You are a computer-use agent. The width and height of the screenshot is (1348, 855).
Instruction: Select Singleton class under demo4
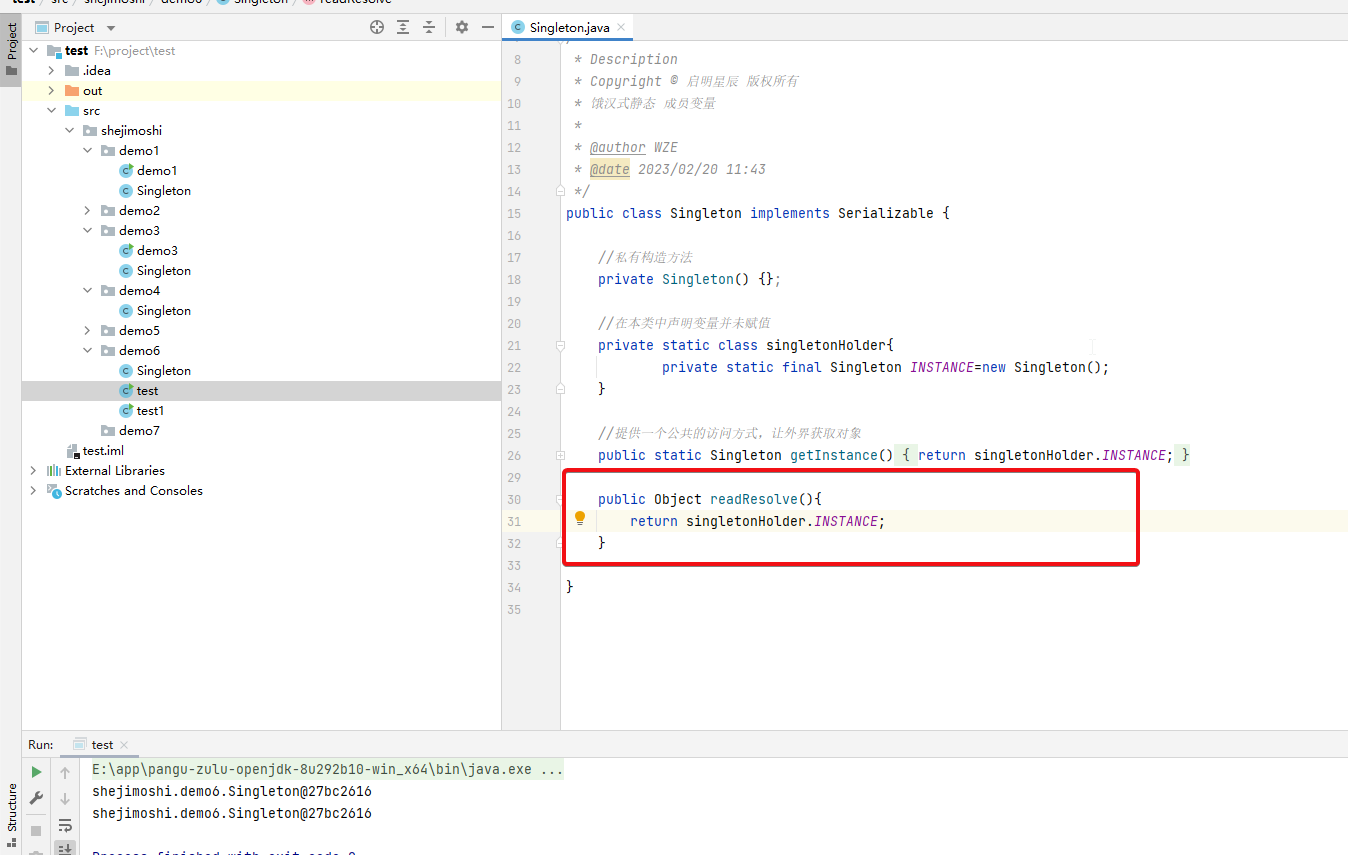164,311
